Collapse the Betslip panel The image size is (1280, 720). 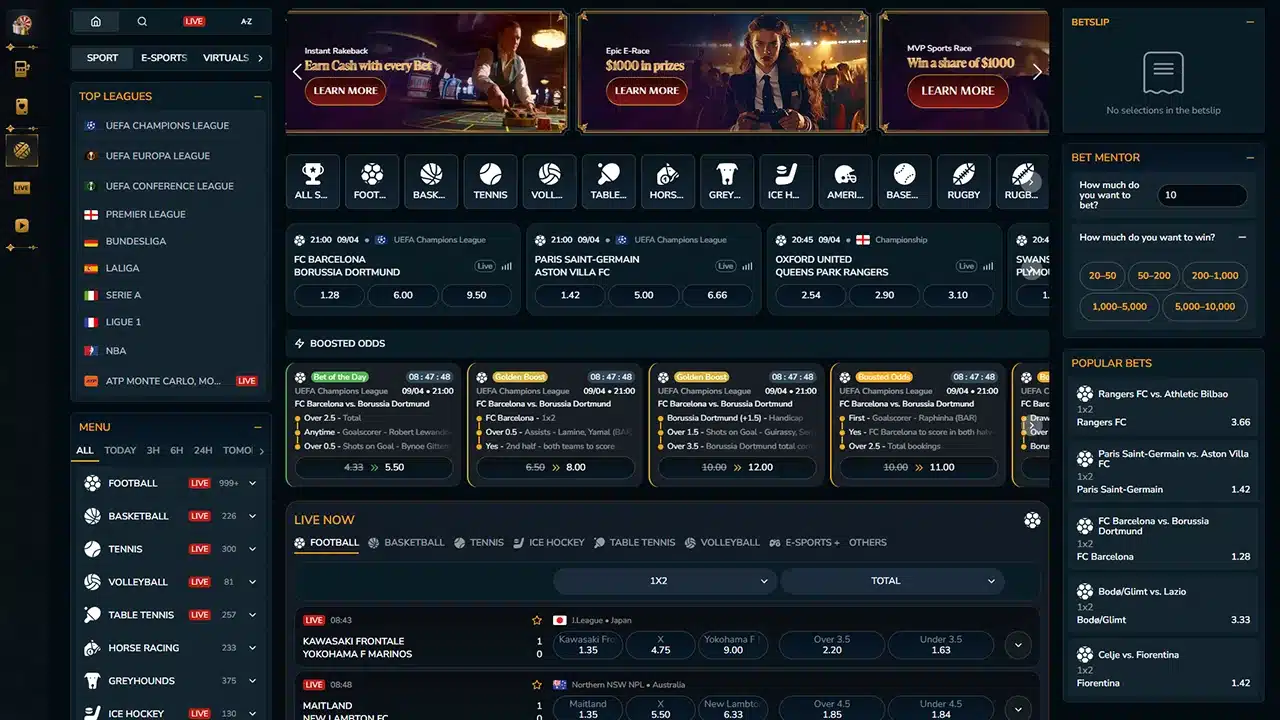(x=1250, y=22)
